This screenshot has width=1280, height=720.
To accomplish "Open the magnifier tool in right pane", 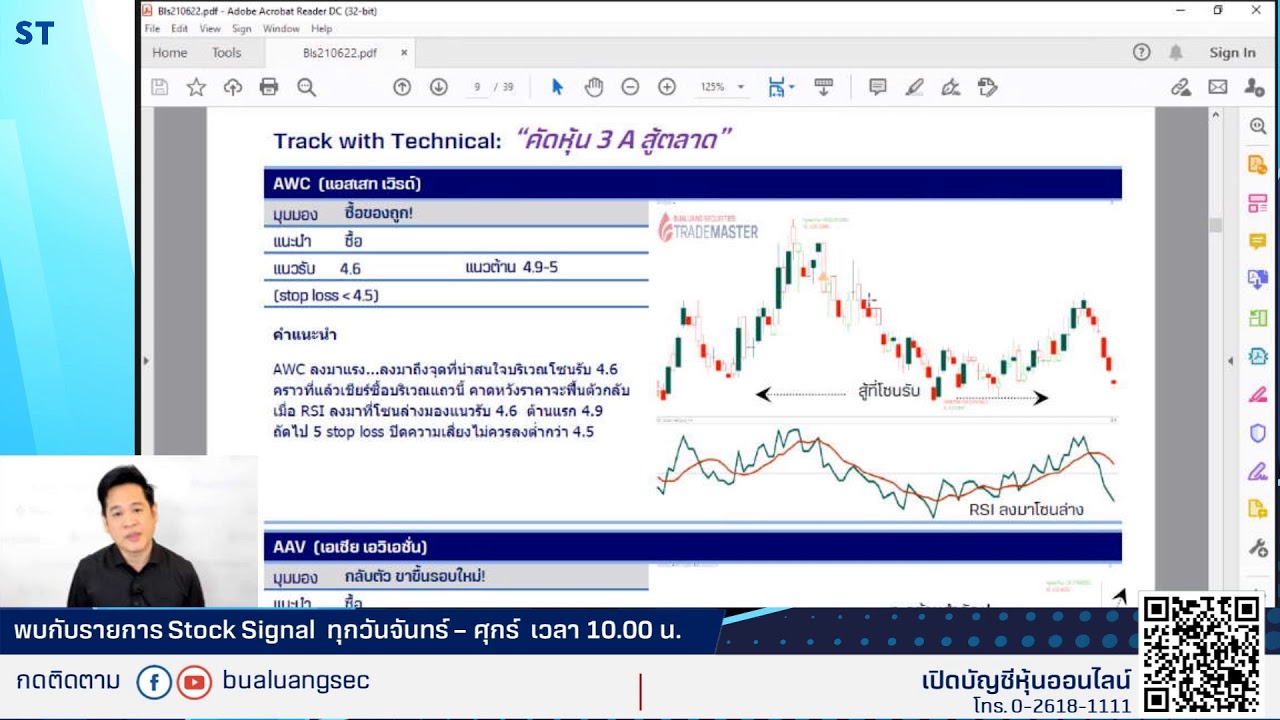I will click(1258, 126).
